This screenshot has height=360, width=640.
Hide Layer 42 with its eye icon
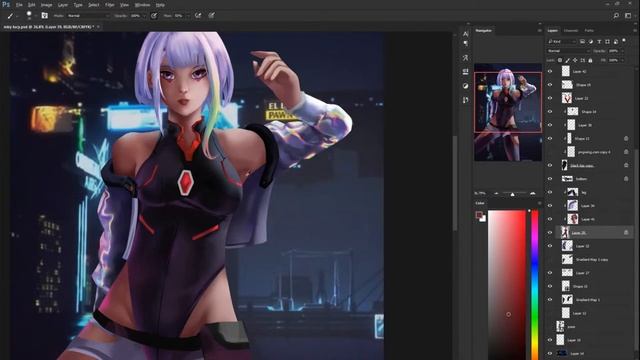click(550, 71)
